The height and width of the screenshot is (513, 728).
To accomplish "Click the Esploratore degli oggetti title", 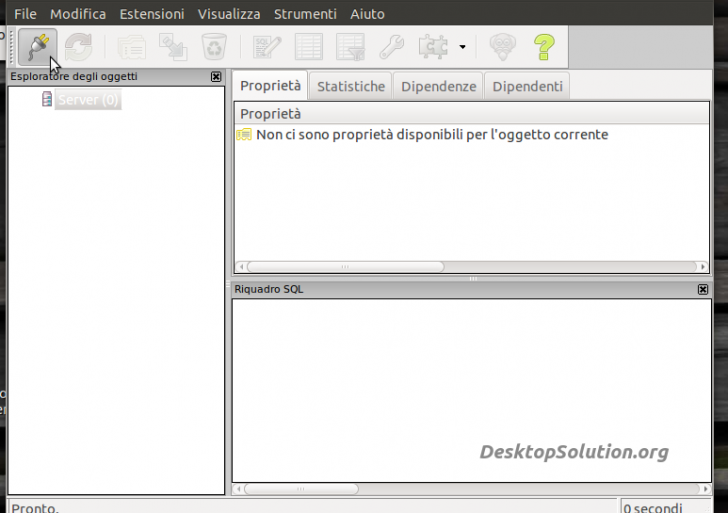I will point(74,76).
